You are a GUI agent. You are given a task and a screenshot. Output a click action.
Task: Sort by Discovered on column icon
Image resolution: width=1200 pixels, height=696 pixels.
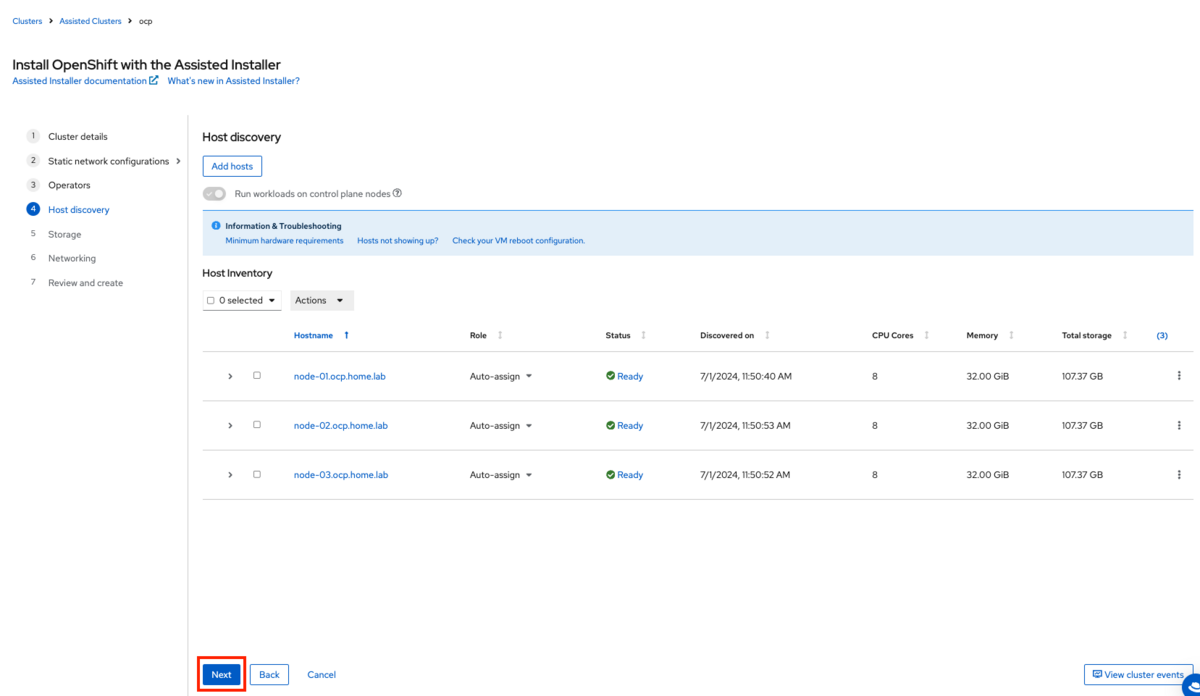click(x=767, y=336)
